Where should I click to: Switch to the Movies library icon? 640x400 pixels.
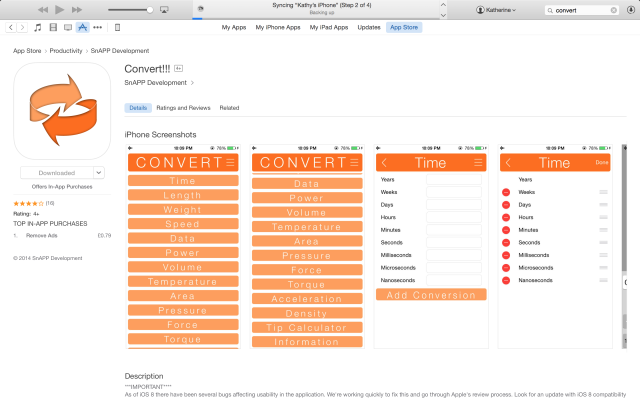click(53, 27)
